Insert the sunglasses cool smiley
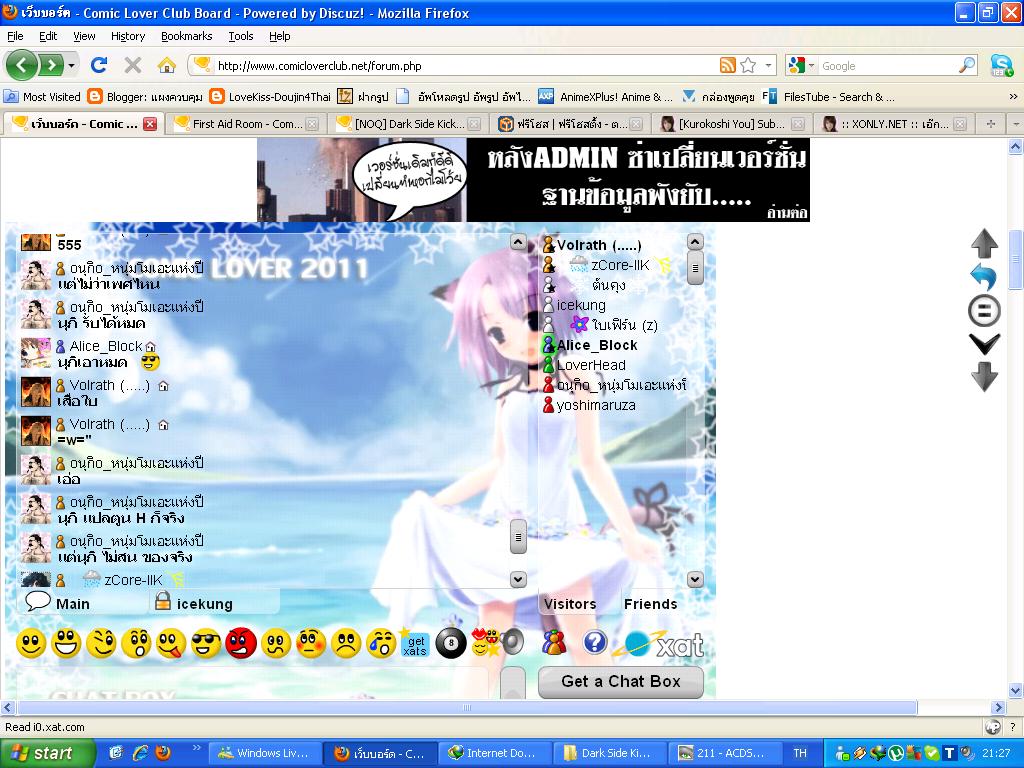1024x768 pixels. [206, 644]
